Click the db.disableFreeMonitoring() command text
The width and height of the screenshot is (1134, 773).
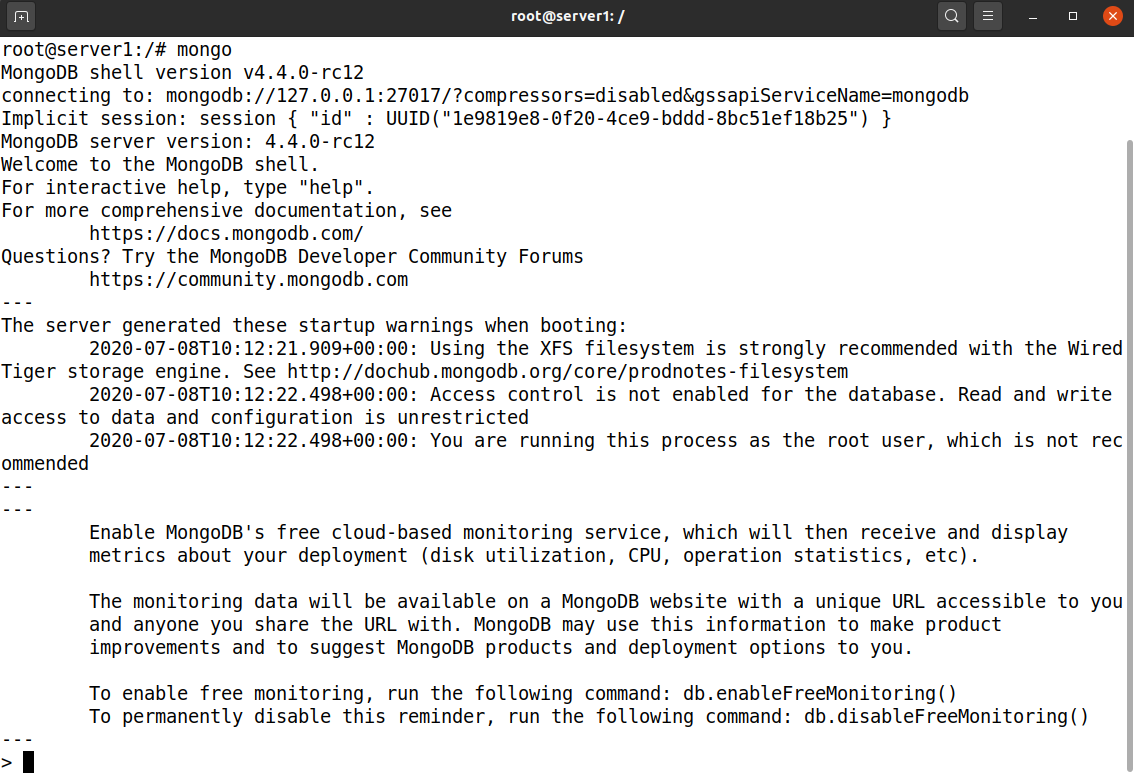point(946,717)
